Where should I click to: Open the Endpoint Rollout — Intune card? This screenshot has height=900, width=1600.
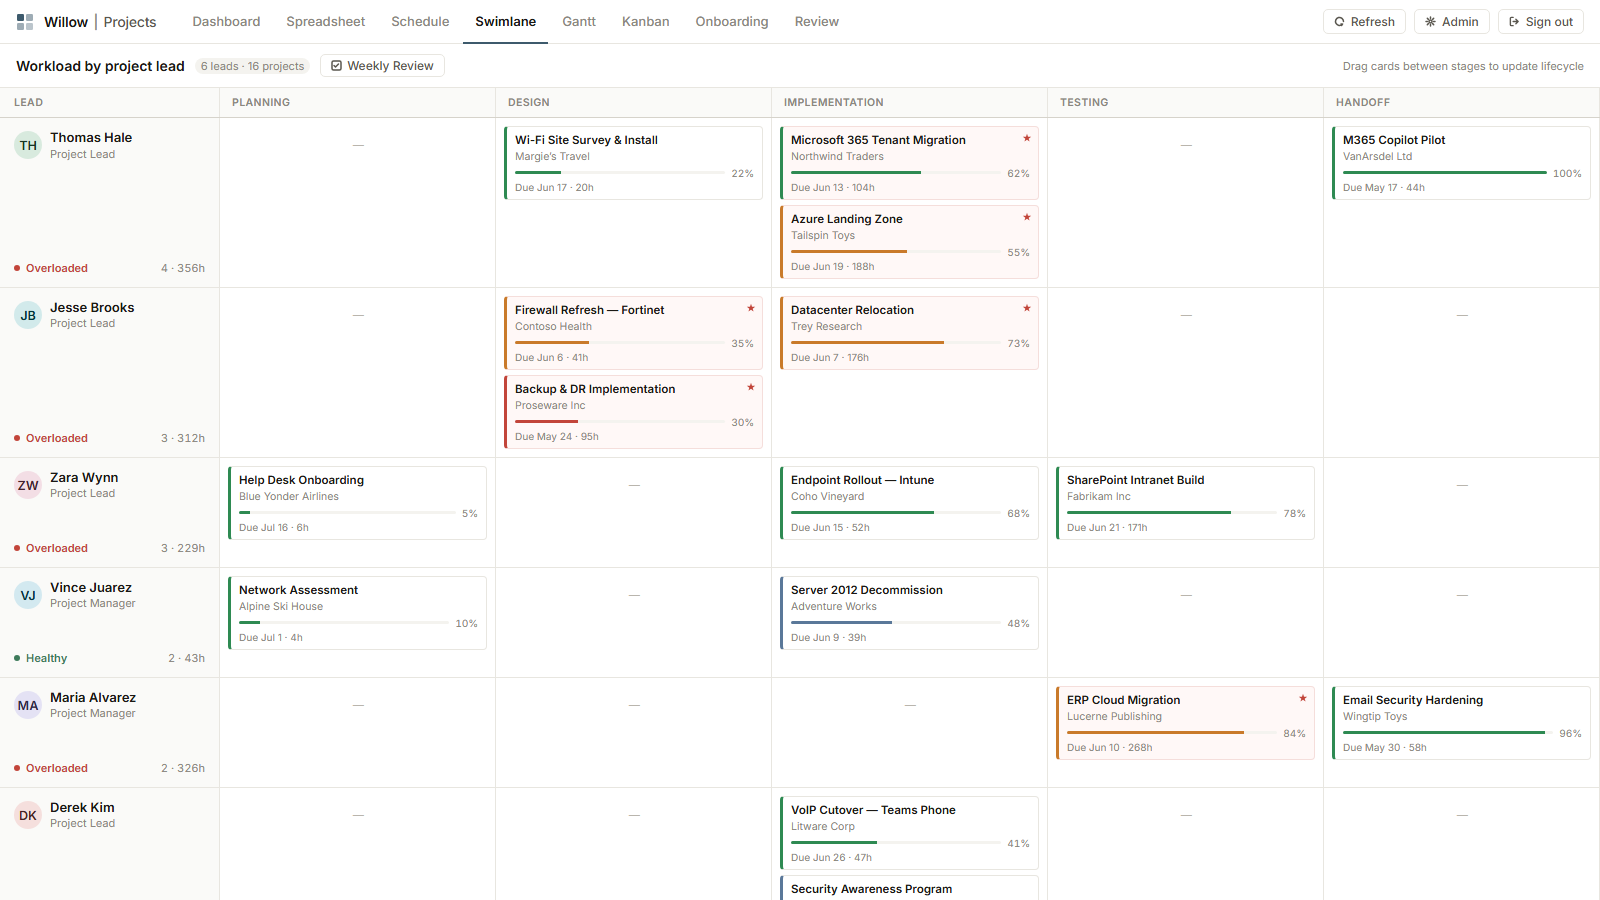tap(909, 503)
